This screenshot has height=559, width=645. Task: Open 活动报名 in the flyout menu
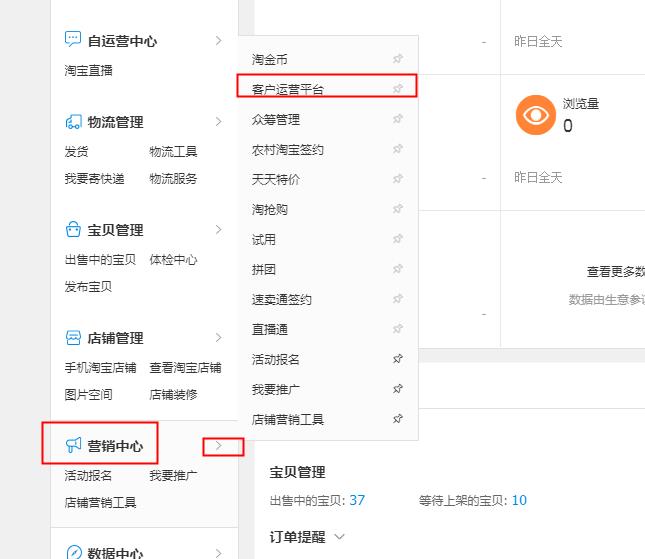(x=276, y=360)
